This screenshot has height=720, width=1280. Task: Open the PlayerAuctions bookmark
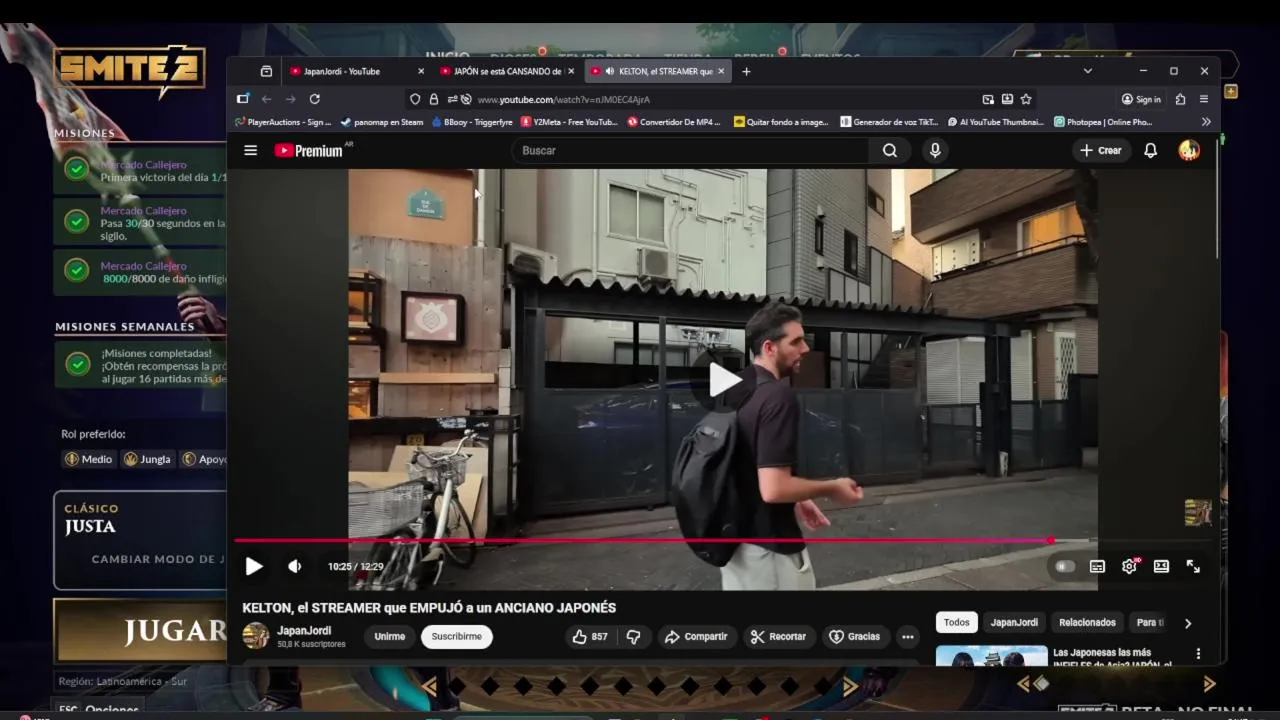(x=283, y=122)
